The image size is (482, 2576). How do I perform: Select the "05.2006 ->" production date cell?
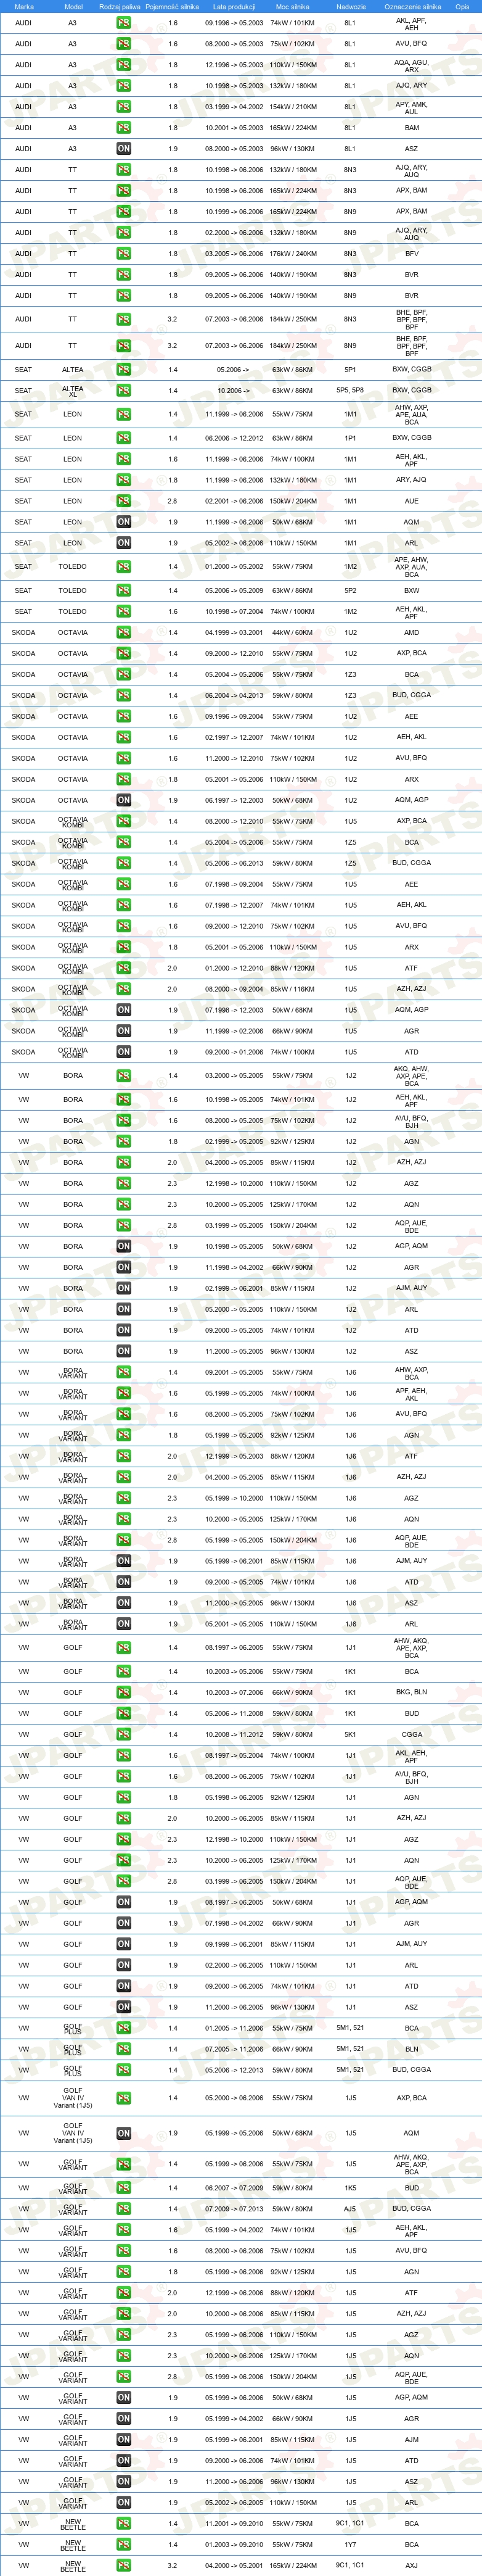click(234, 370)
